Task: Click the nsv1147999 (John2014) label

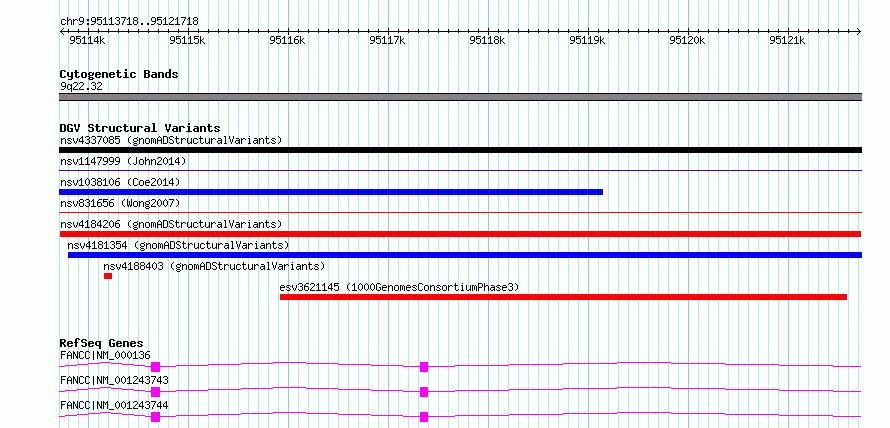Action: 123,161
